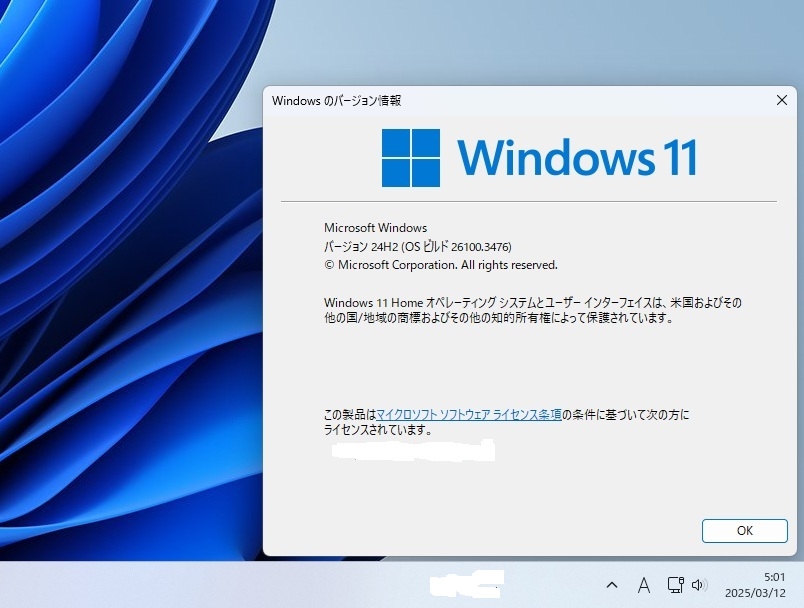Show hidden icons in system tray
The image size is (804, 608).
(612, 585)
